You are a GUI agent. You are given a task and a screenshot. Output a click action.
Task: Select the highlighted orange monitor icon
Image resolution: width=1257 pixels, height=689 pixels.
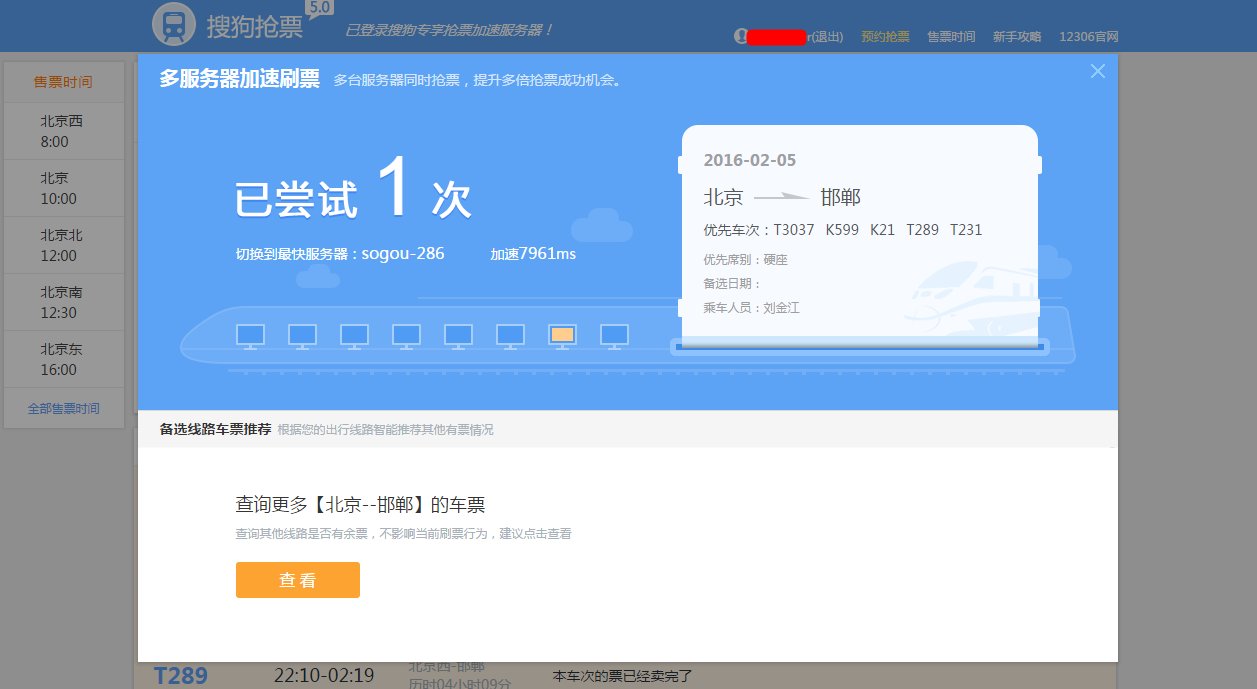coord(562,335)
